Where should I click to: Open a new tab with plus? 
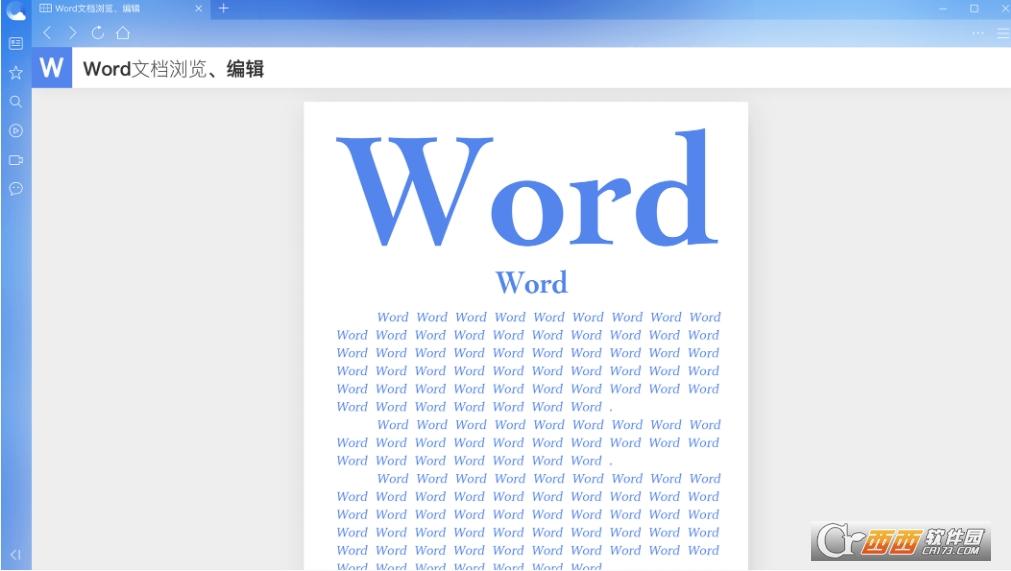click(223, 8)
